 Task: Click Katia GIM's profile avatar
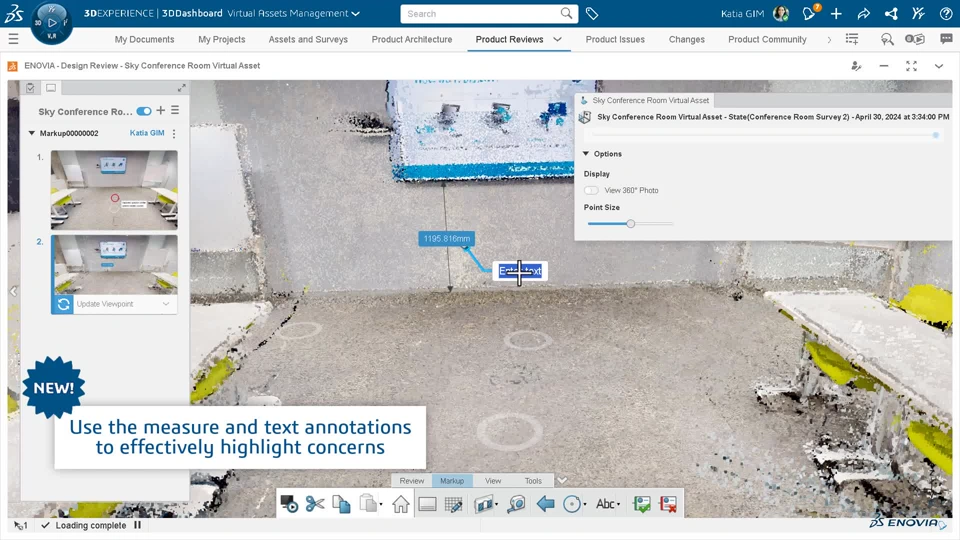pyautogui.click(x=781, y=13)
